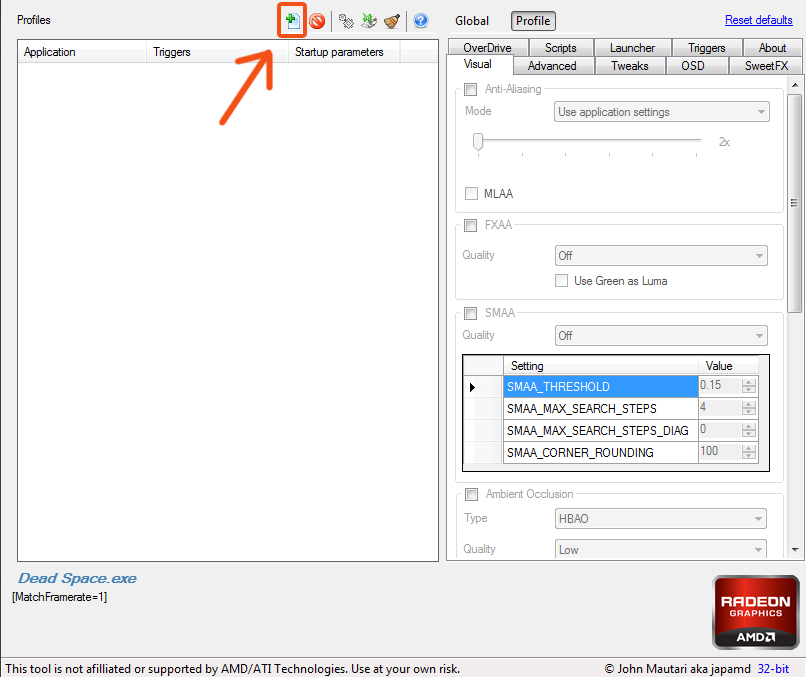Click the add new profile icon
This screenshot has height=677, width=806.
pyautogui.click(x=292, y=20)
